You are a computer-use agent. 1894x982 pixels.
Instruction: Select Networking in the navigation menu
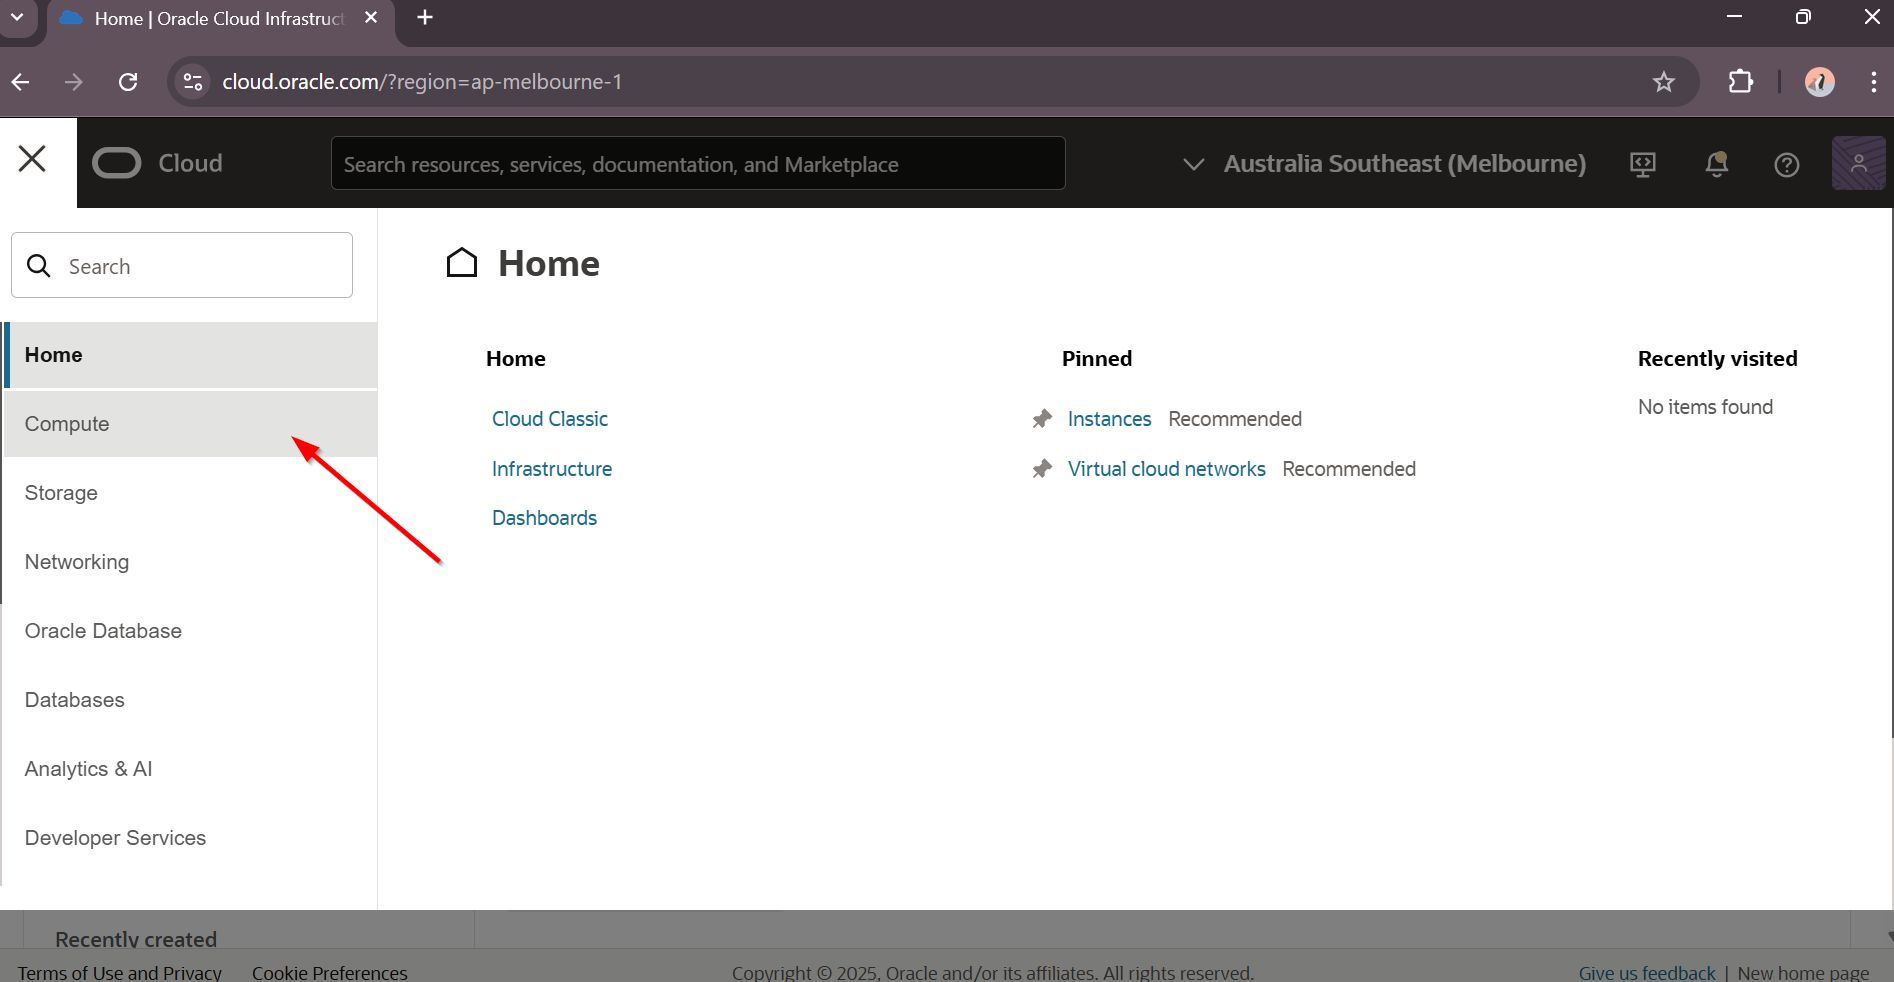(77, 562)
